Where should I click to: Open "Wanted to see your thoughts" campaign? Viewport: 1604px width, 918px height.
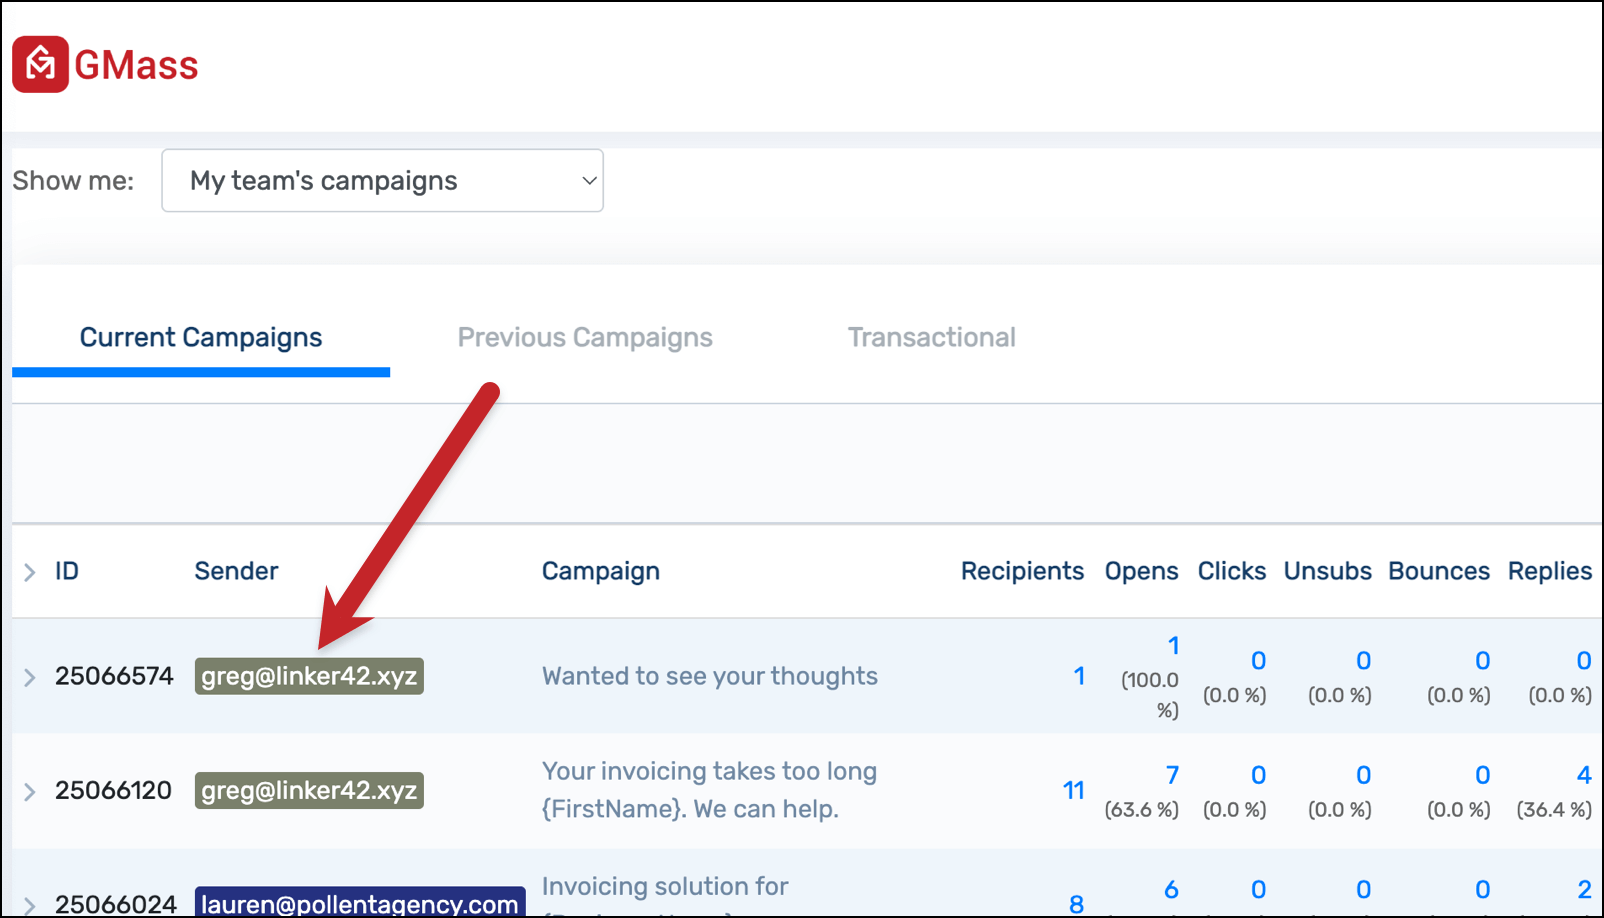tap(710, 676)
